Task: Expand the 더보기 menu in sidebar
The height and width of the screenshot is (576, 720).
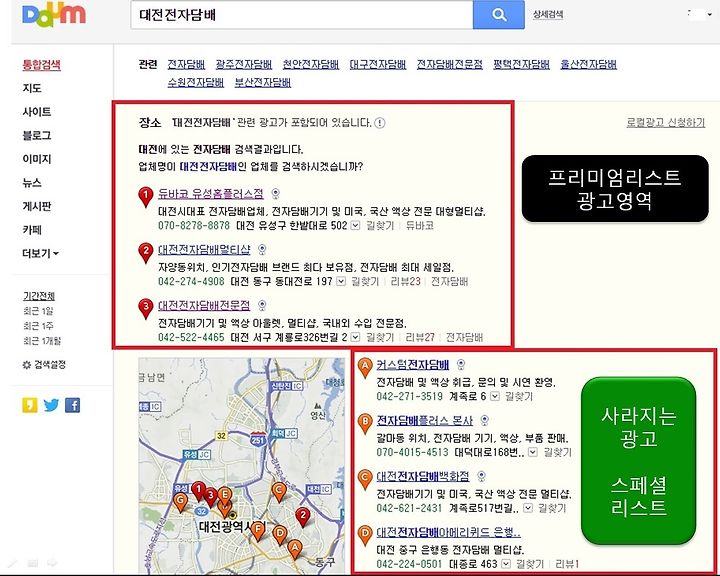Action: [40, 254]
